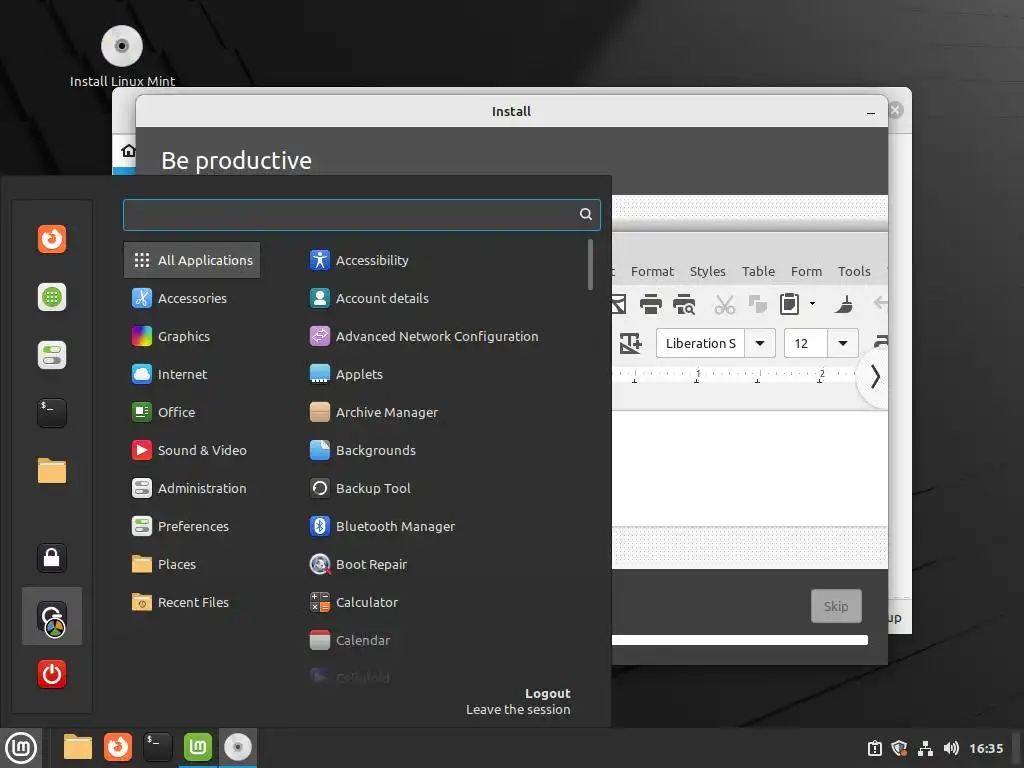Launch Advanced Network Configuration
The height and width of the screenshot is (768, 1024).
[x=424, y=336]
